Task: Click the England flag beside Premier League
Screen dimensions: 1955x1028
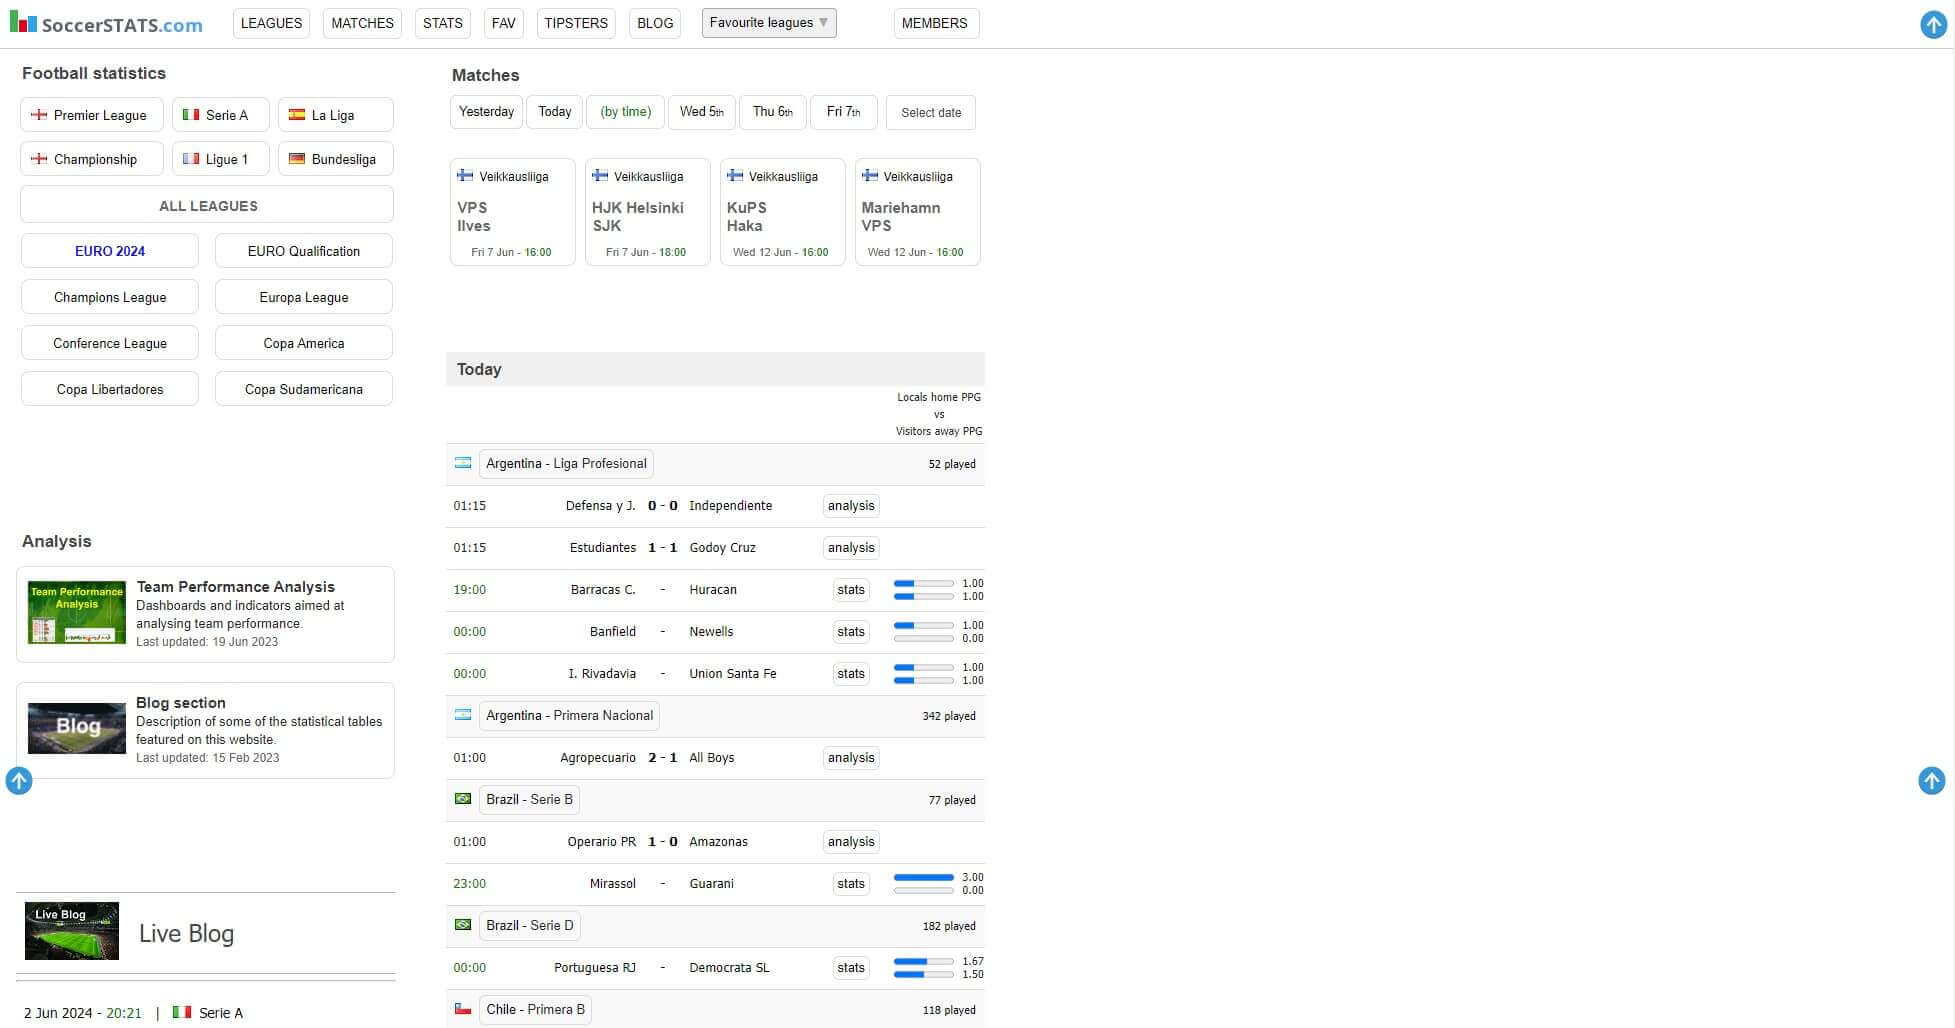Action: (x=39, y=114)
